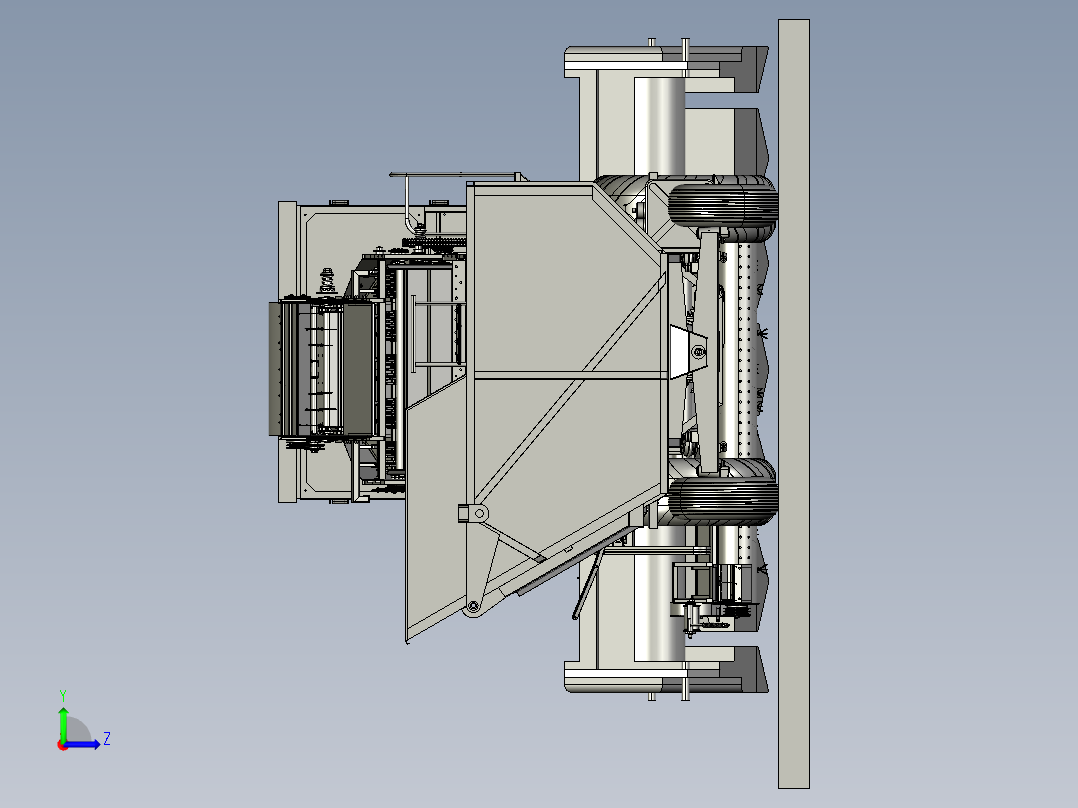Image resolution: width=1078 pixels, height=808 pixels.
Task: Select the tall vertical ground plate at right
Action: point(794,404)
